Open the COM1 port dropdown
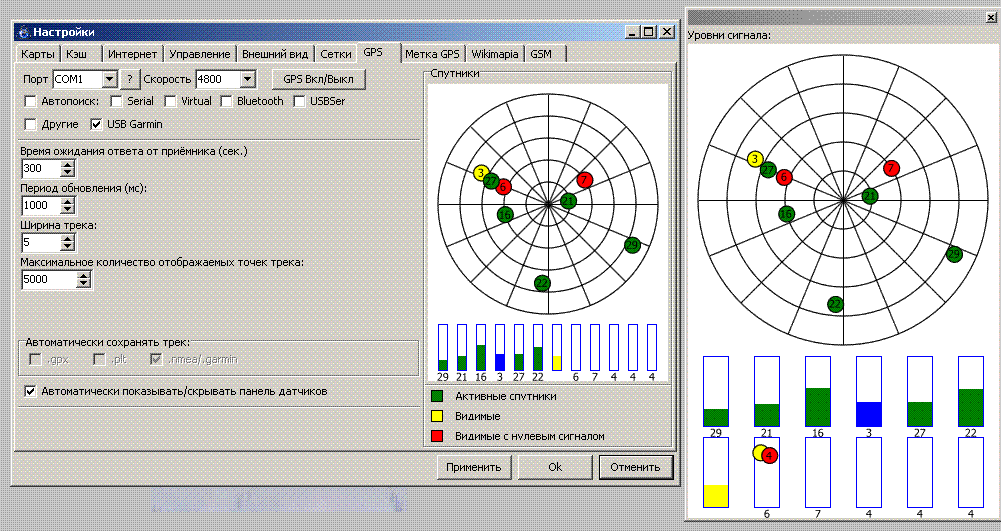 tap(109, 79)
